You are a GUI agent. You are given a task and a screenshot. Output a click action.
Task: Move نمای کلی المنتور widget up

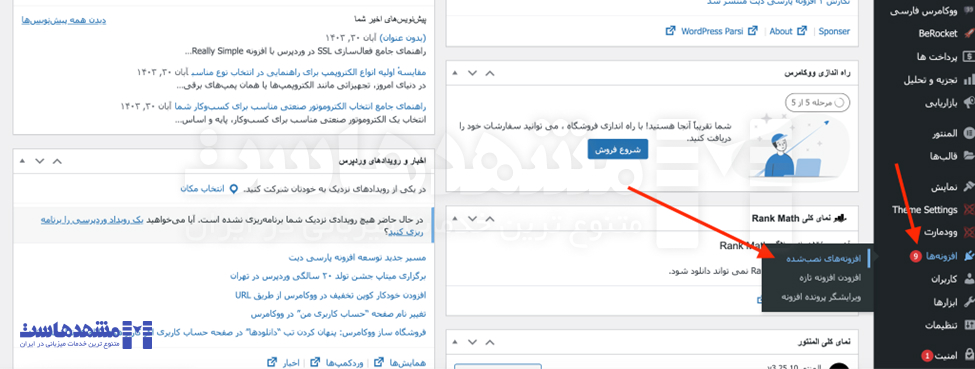tap(490, 343)
